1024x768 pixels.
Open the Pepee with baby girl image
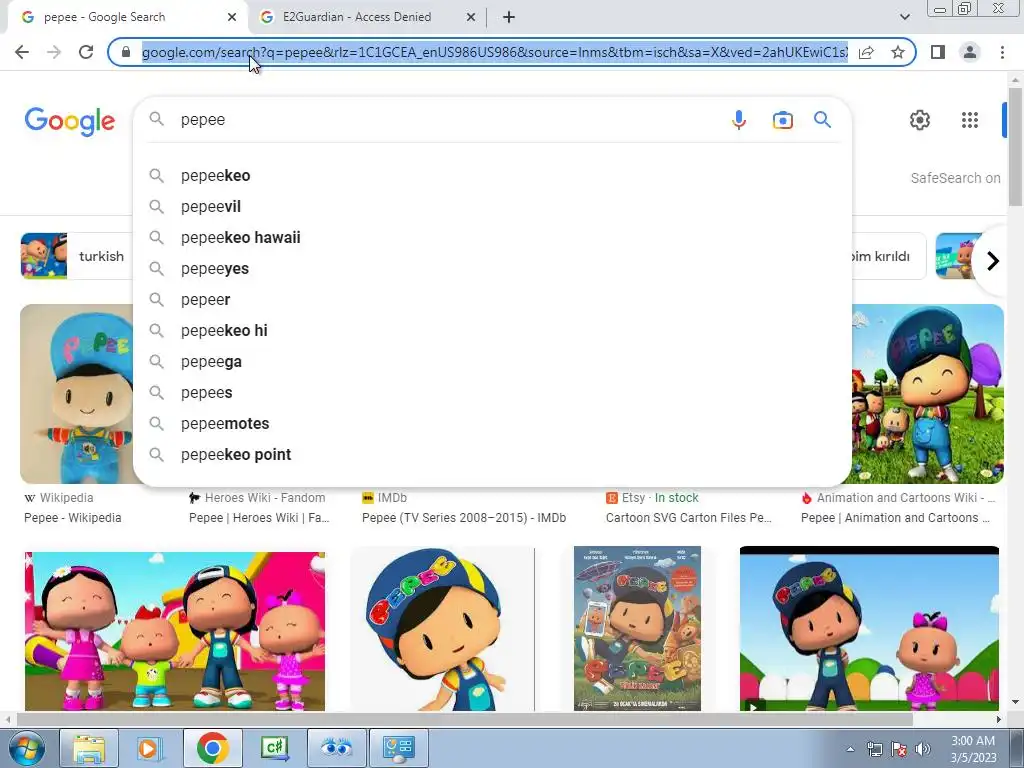click(x=869, y=628)
